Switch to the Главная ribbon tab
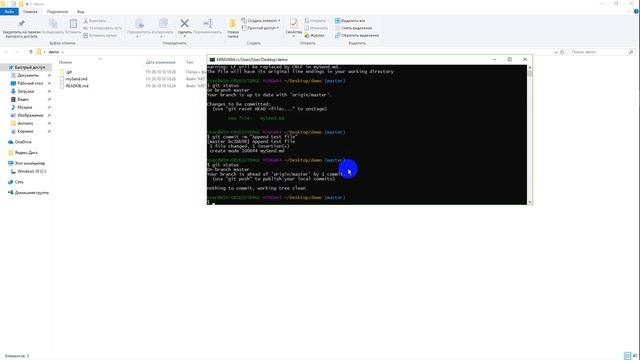Image resolution: width=640 pixels, height=360 pixels. pos(30,12)
